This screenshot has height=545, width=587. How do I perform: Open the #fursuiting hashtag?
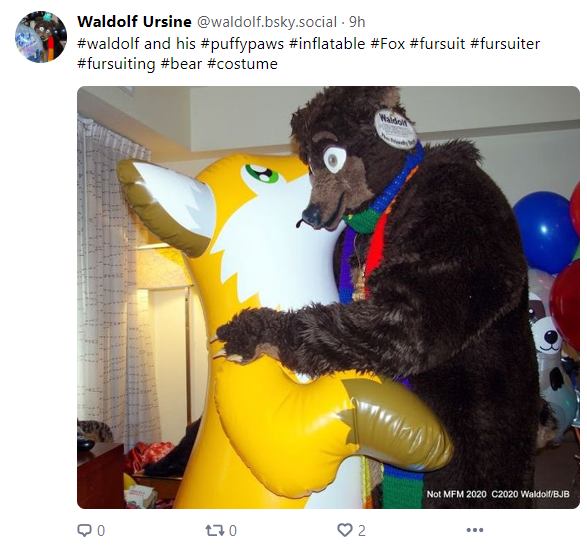tap(116, 64)
